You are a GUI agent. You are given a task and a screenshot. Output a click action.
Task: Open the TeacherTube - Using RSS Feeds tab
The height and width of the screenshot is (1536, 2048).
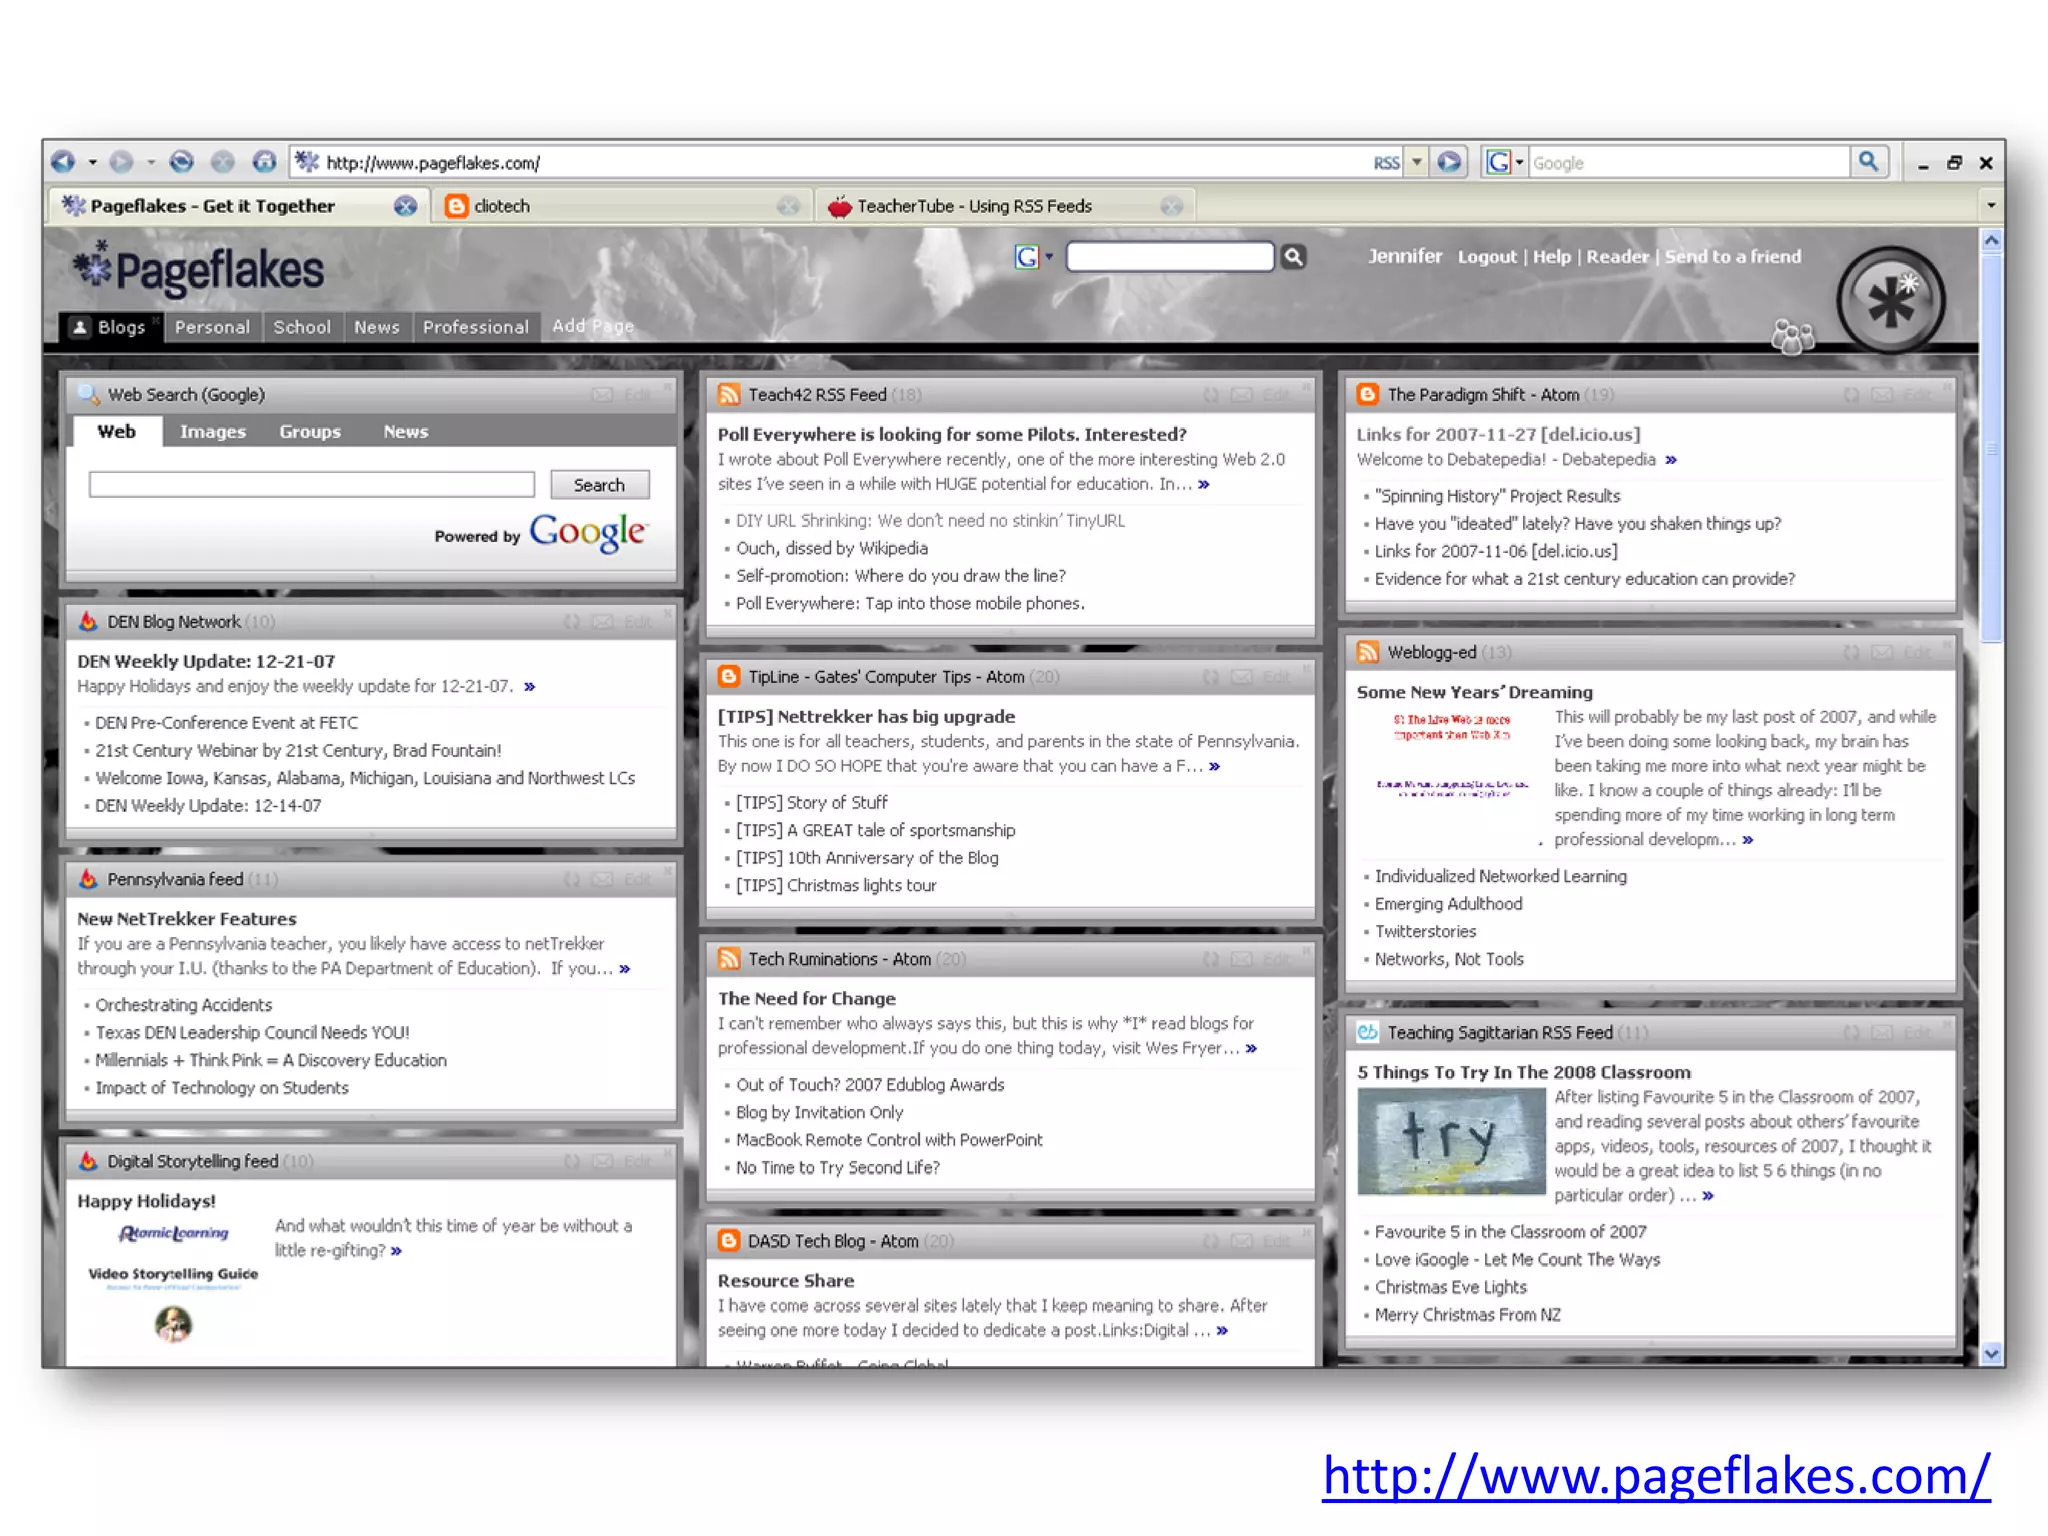(974, 206)
